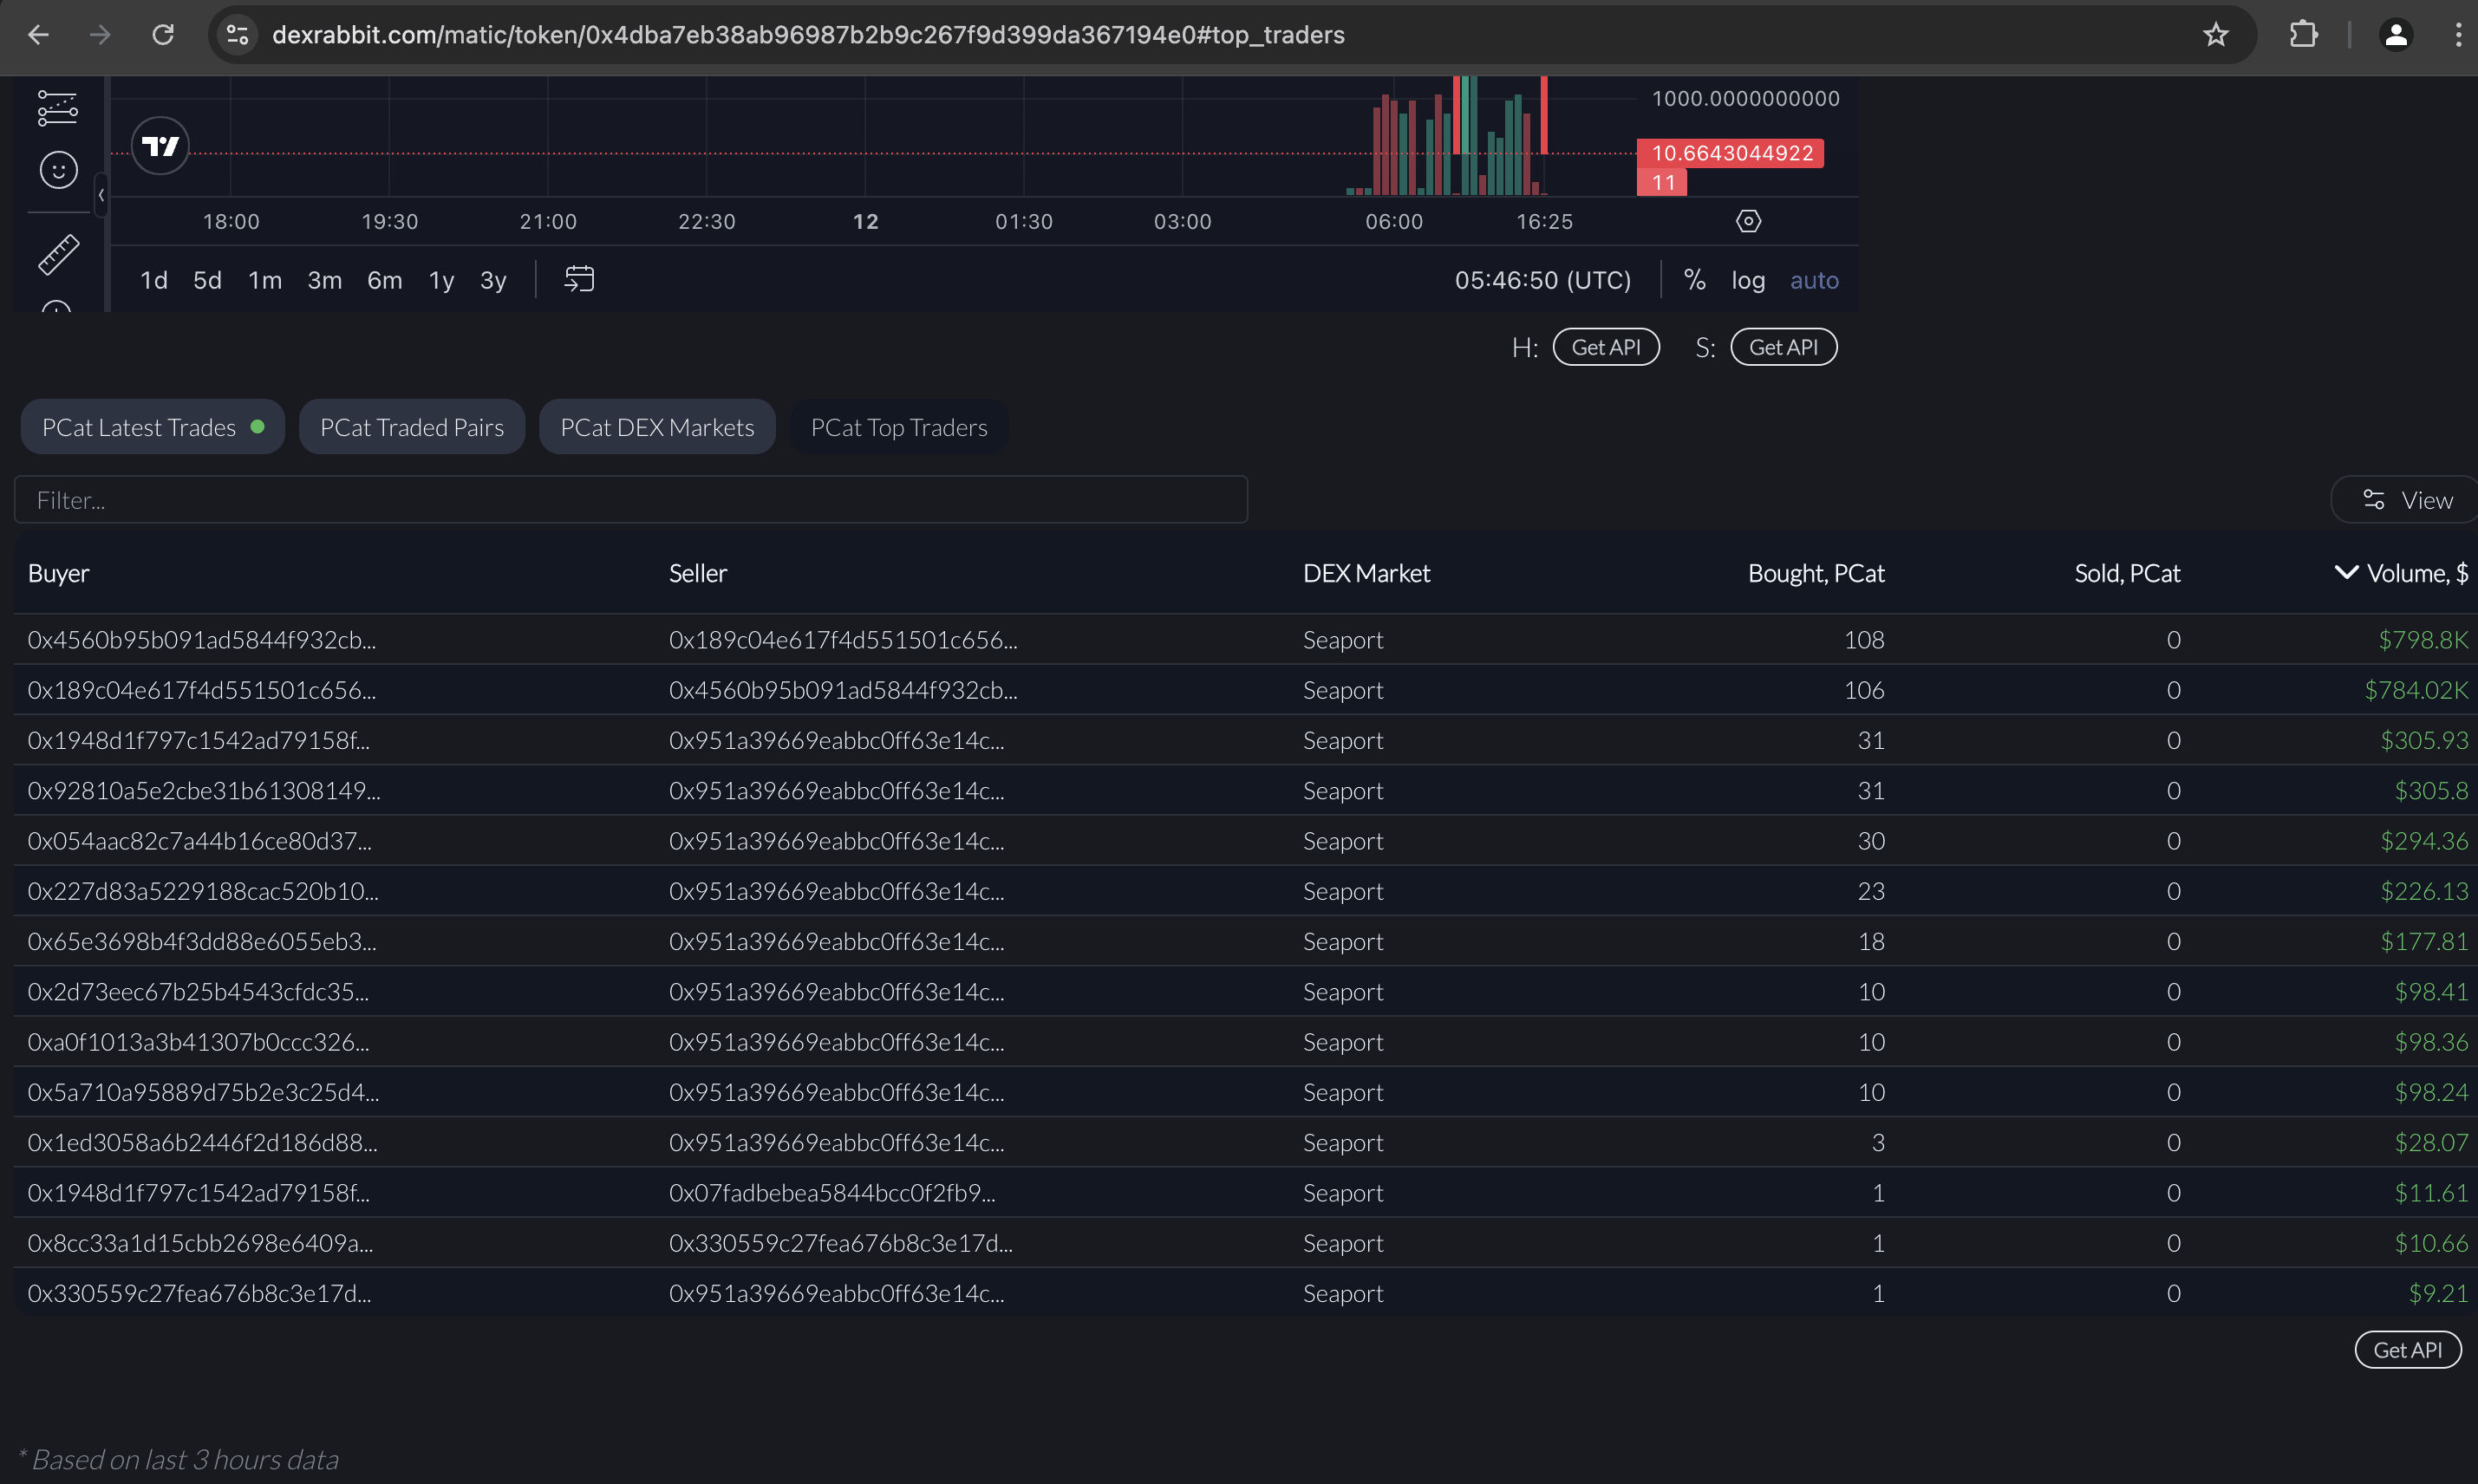Image resolution: width=2478 pixels, height=1484 pixels.
Task: Set chart range to 3y
Action: point(493,280)
